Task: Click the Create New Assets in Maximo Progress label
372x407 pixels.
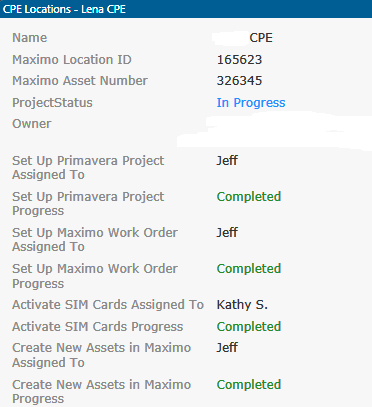Action: point(102,392)
